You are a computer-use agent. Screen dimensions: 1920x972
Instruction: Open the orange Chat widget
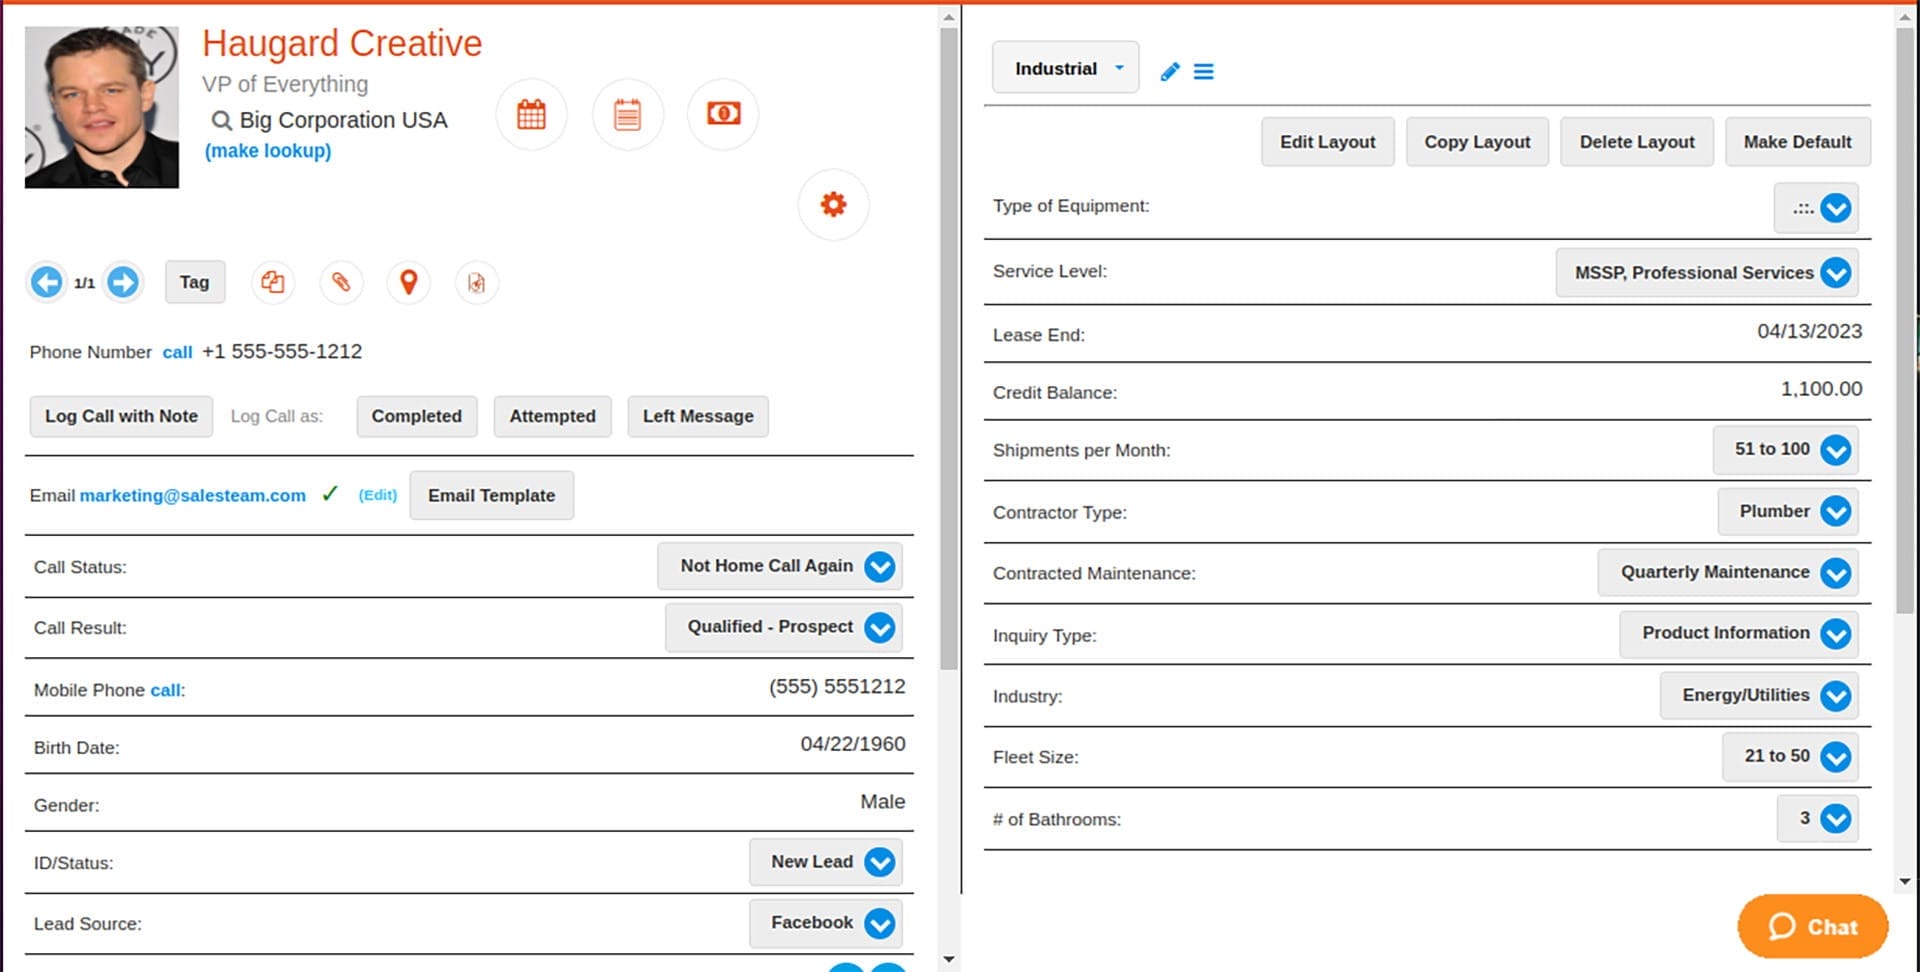1812,927
